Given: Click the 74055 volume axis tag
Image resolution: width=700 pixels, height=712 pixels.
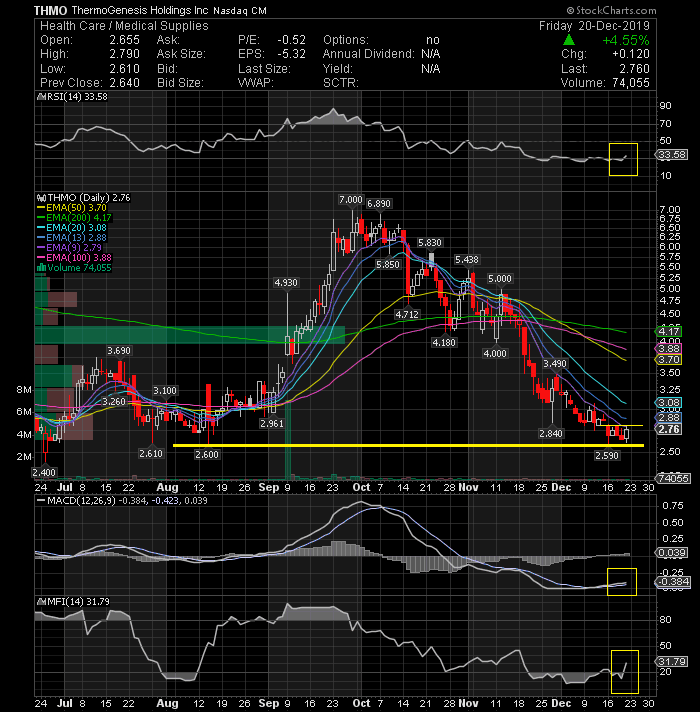Looking at the screenshot, I should click(x=674, y=478).
